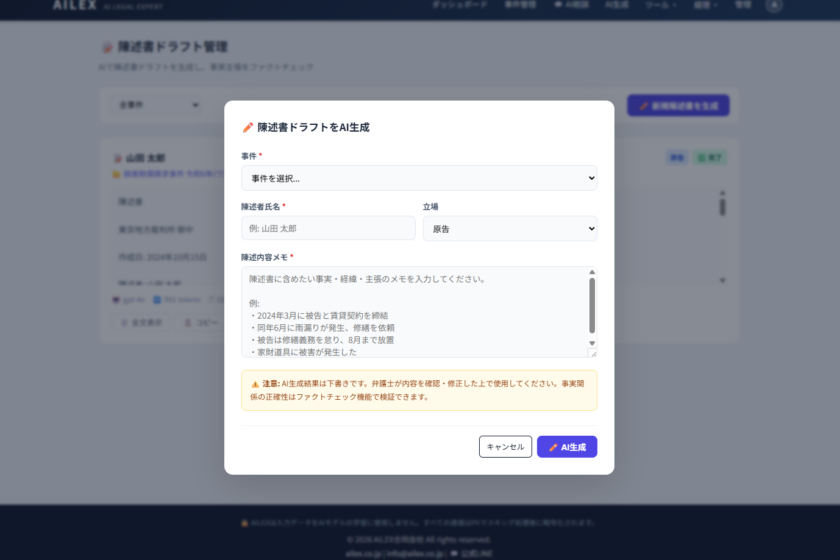The width and height of the screenshot is (840, 560).
Task: Click the purple AI生成 submit button
Action: coord(567,447)
